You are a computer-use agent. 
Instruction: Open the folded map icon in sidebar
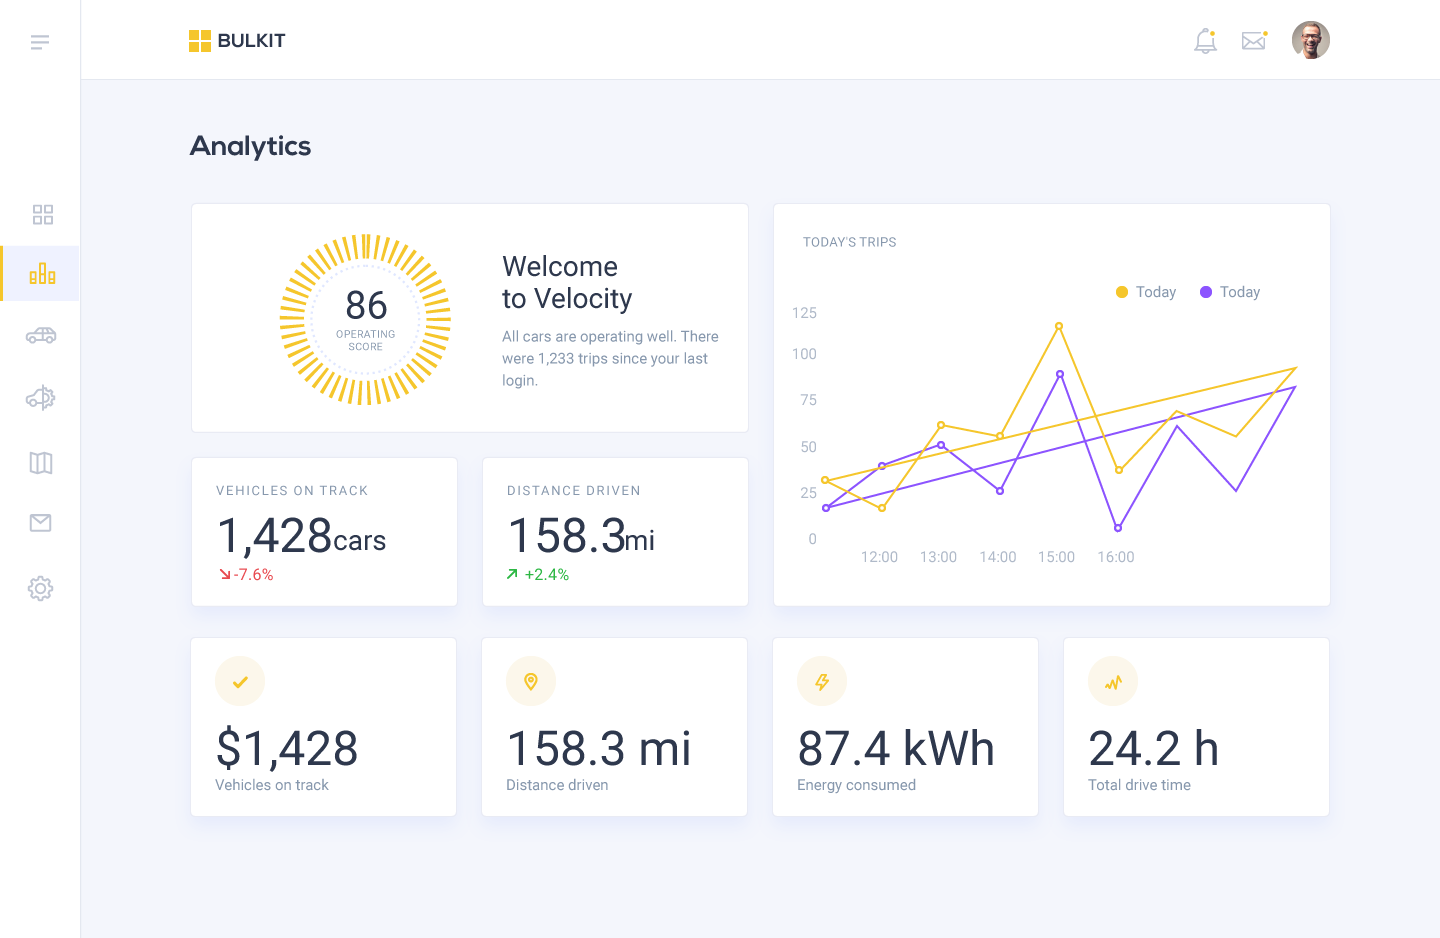41,463
